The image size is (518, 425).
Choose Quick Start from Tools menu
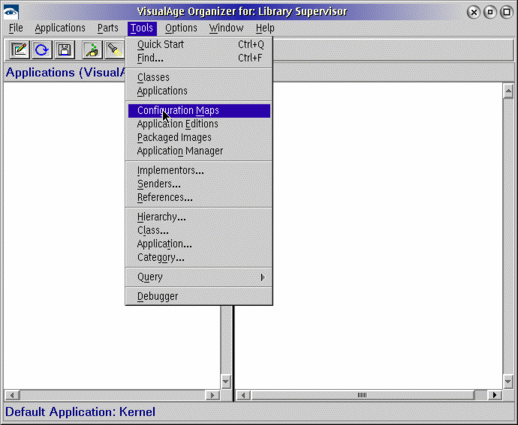pyautogui.click(x=199, y=44)
